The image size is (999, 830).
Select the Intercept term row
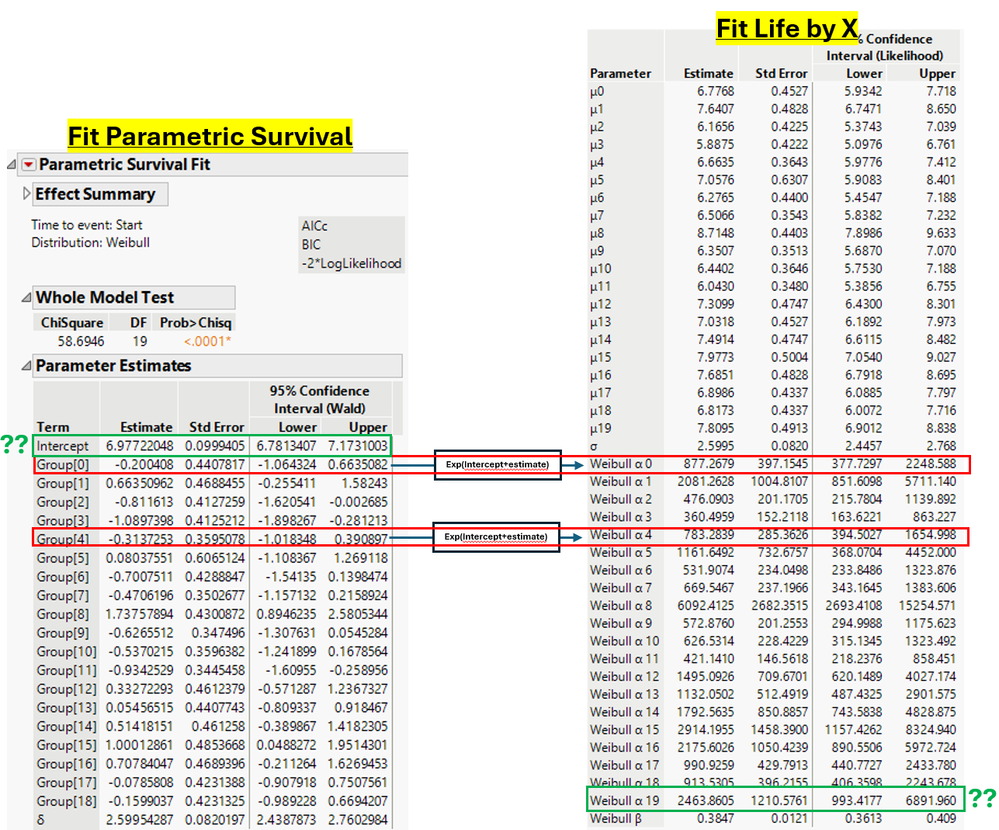pyautogui.click(x=212, y=446)
